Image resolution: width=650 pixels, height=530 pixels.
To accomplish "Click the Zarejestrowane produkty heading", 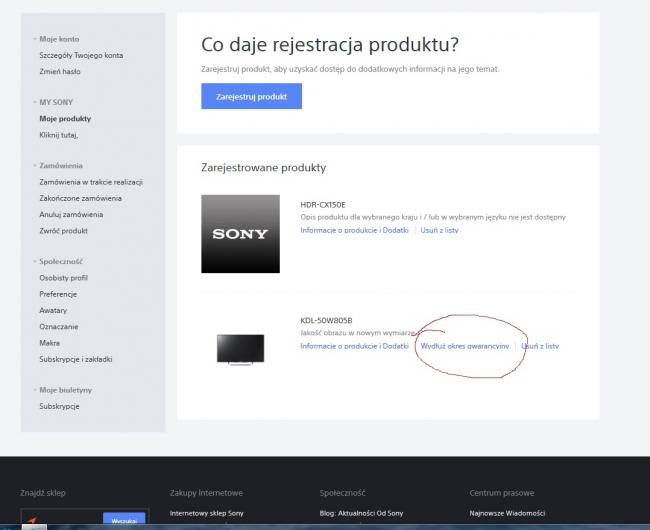I will pyautogui.click(x=264, y=167).
